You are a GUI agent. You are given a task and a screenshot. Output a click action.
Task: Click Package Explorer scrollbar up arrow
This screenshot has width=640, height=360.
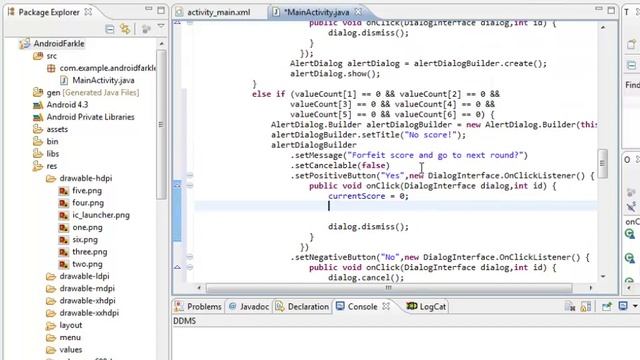tap(162, 43)
